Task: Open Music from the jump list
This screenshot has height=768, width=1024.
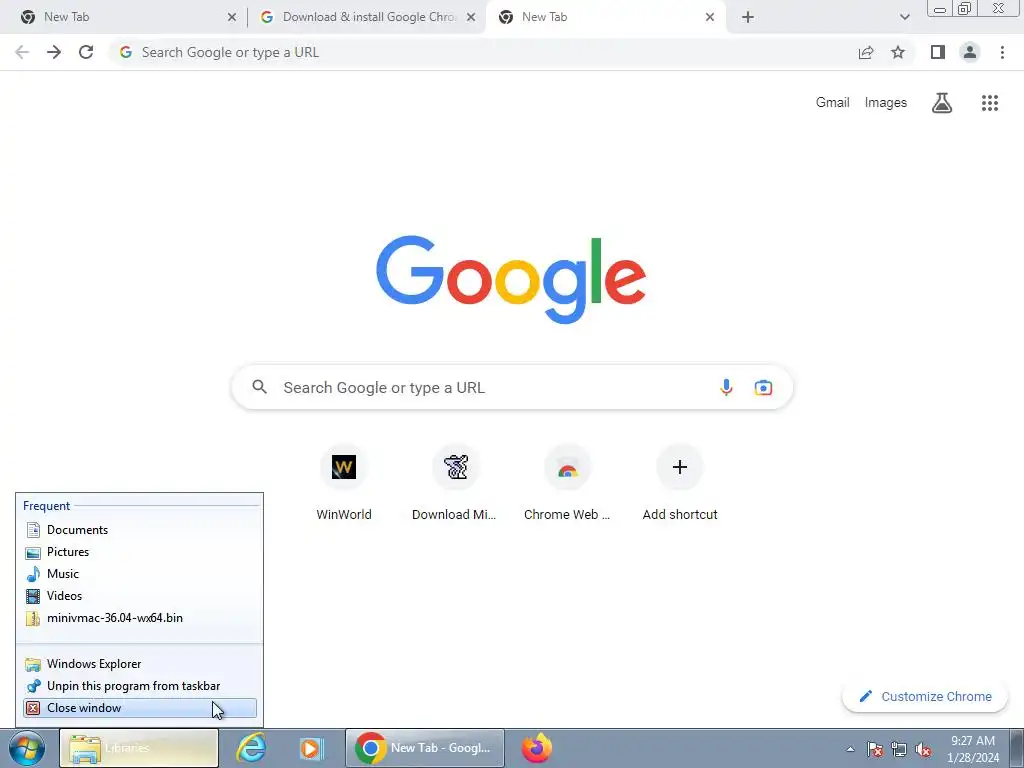Action: click(140, 574)
